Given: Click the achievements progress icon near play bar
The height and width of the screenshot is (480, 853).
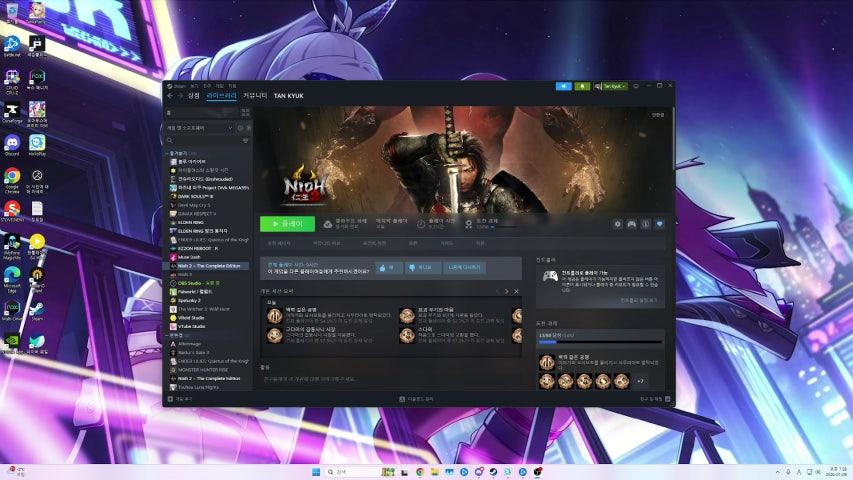Looking at the screenshot, I should 468,224.
